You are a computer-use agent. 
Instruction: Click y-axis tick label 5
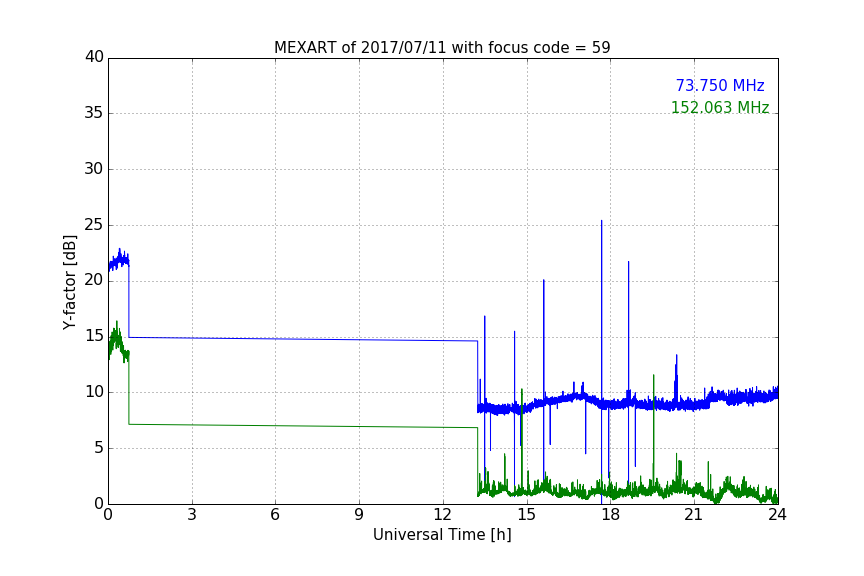tap(99, 448)
